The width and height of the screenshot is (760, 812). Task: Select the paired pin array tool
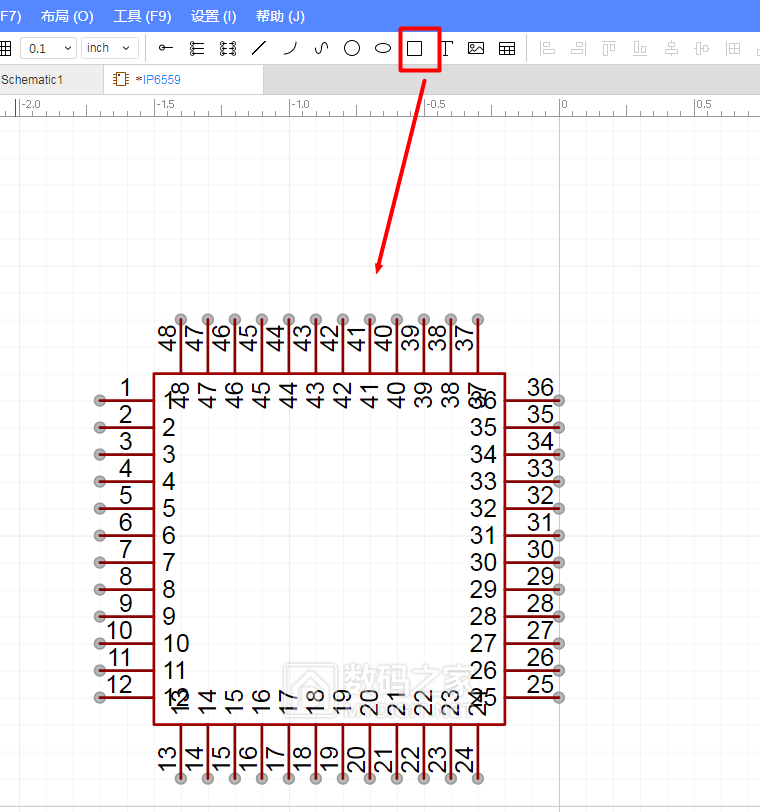228,48
